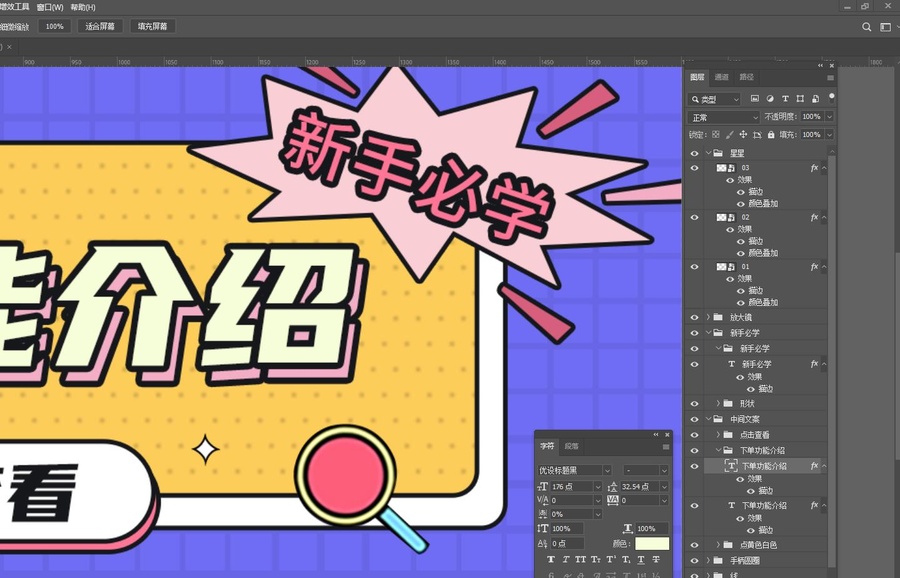Open the font size dropdown beside 176 点
This screenshot has width=900, height=578.
coord(598,487)
